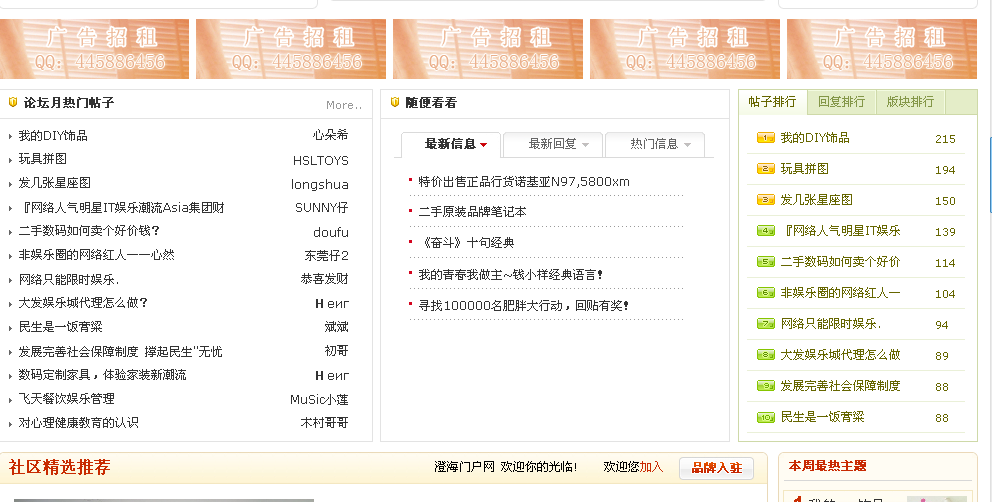Switch to the 热门信息 tab
The image size is (992, 502).
(x=655, y=144)
